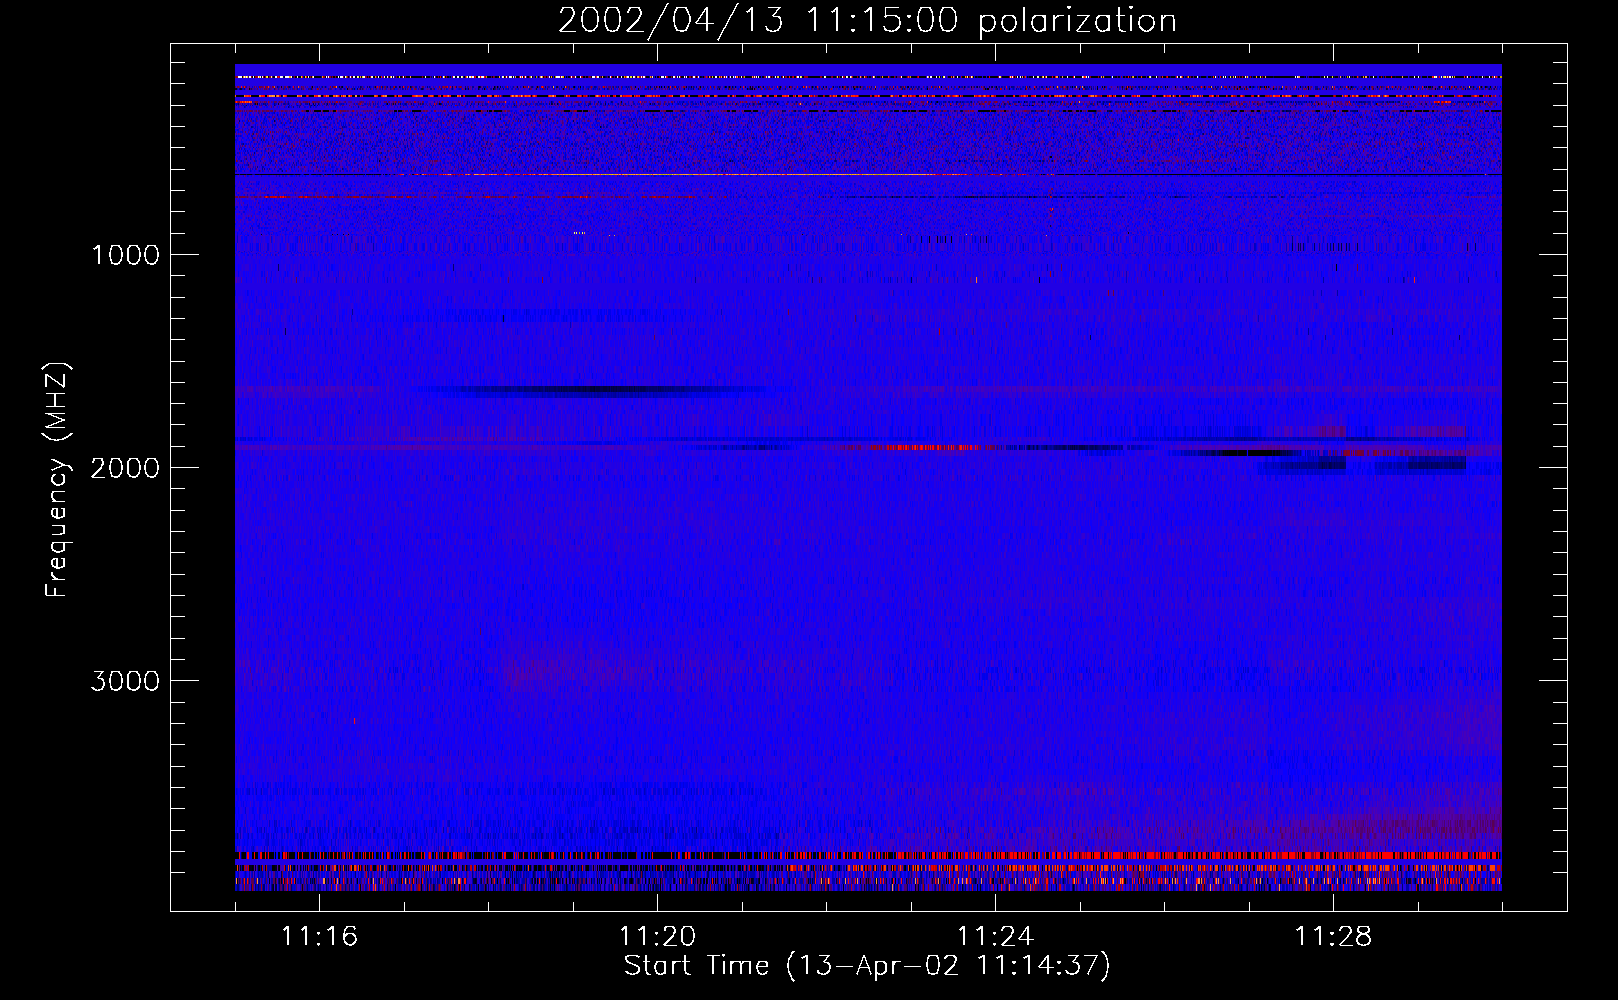Click the "3000" frequency tick label

coord(125,681)
